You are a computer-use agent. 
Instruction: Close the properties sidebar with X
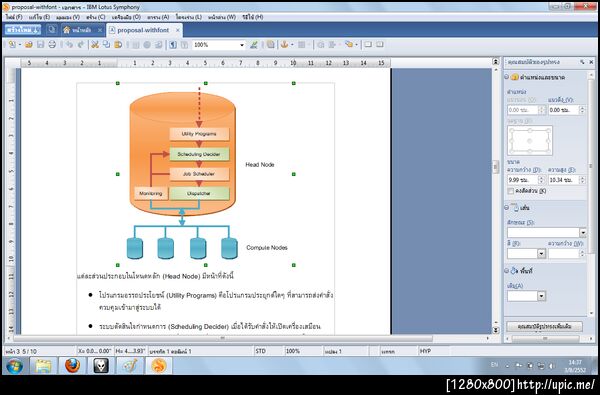[x=591, y=62]
